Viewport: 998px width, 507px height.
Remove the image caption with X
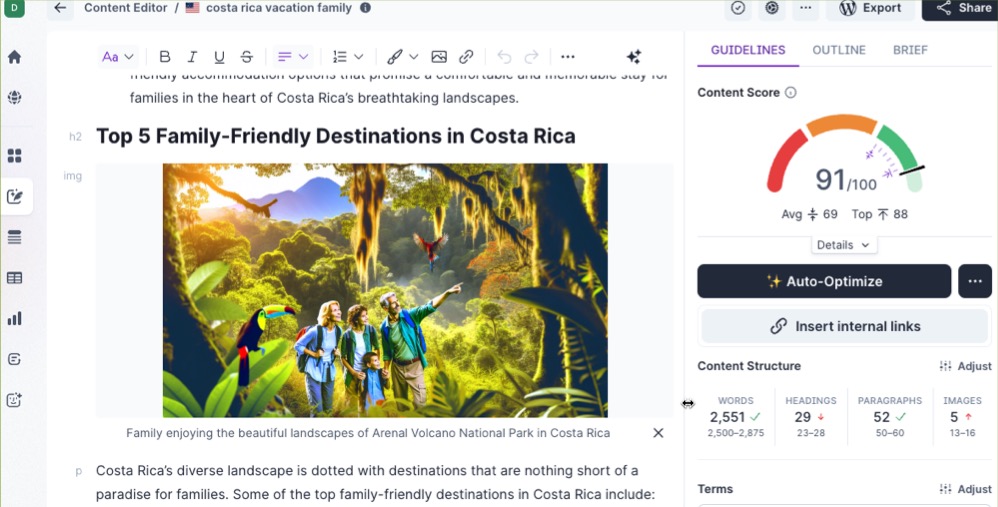pos(658,433)
